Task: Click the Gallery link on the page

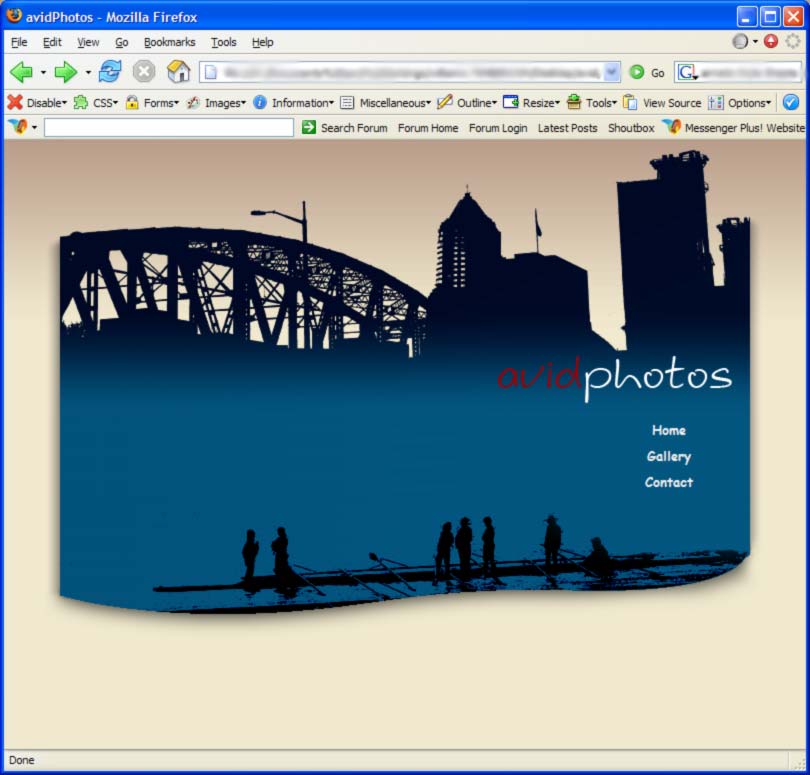Action: coord(669,457)
